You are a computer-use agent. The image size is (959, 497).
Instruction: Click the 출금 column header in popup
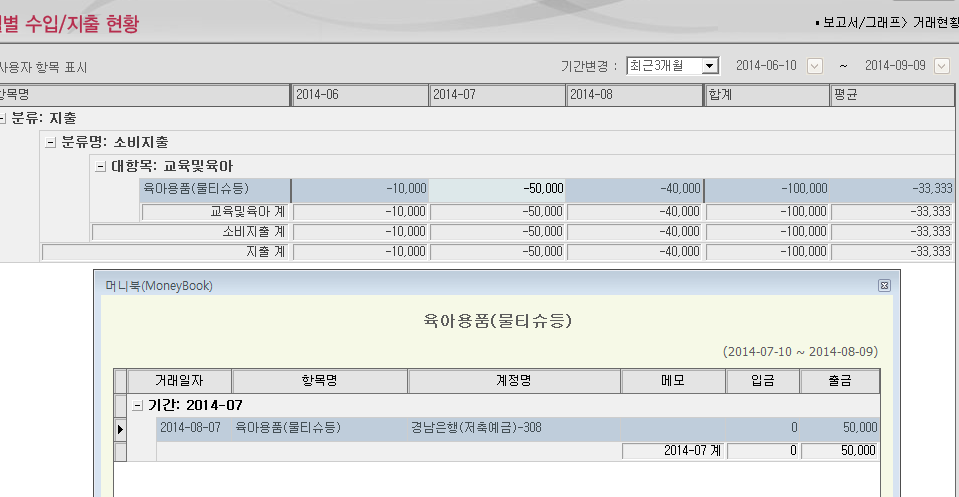coord(841,381)
